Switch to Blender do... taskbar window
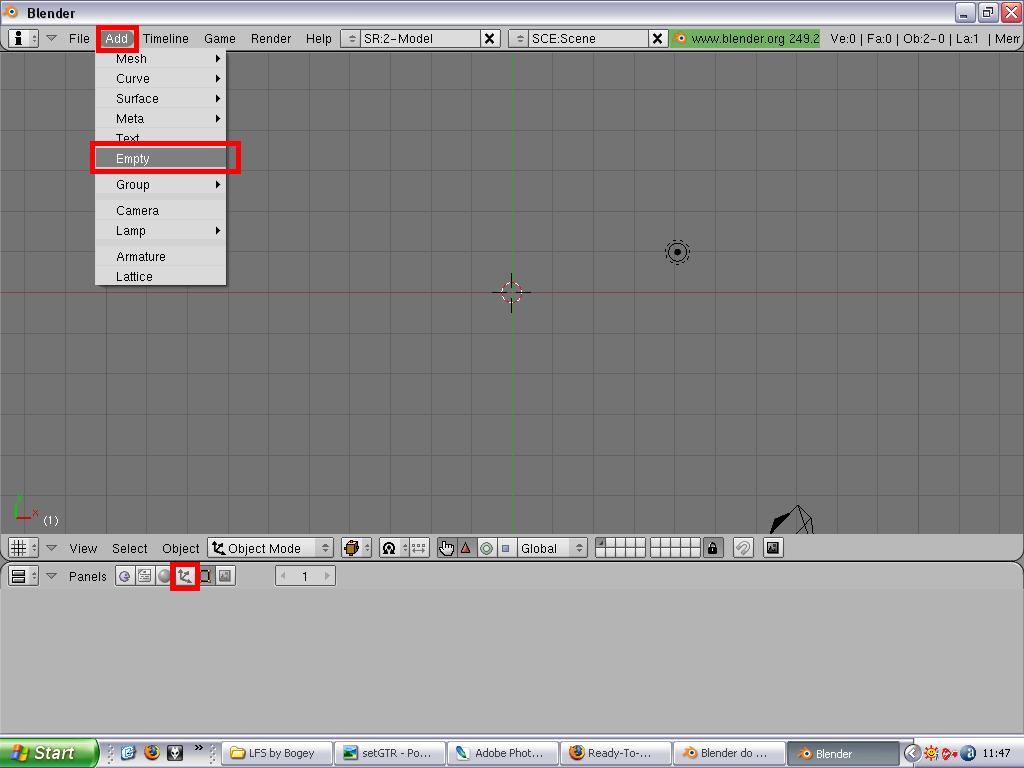 click(729, 753)
